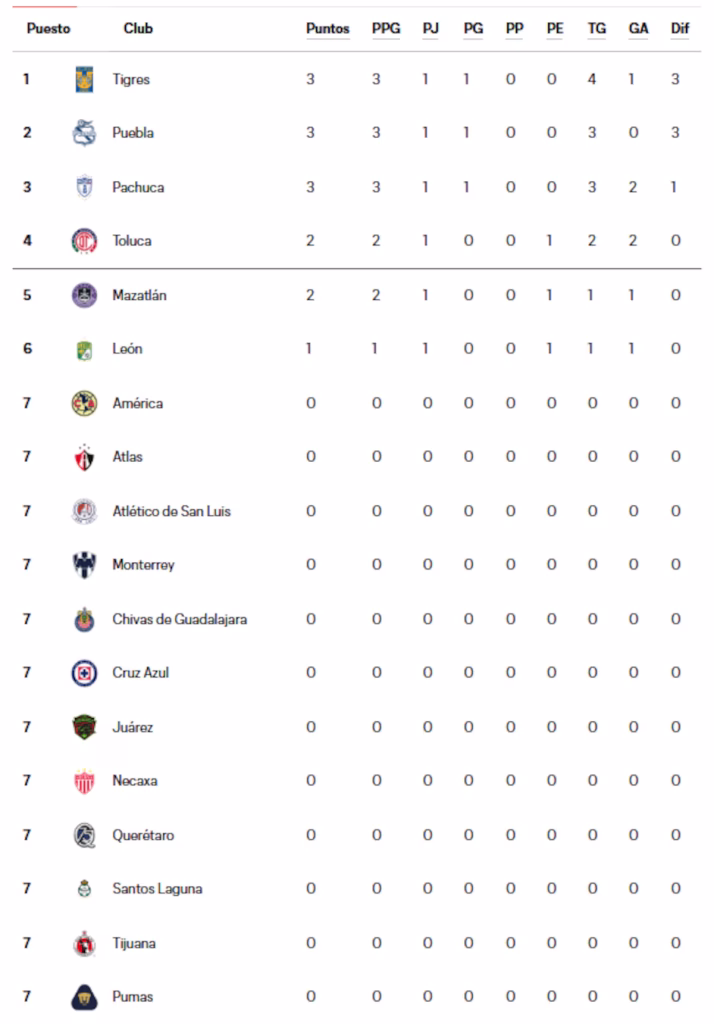
Task: Click the Toluca team logo
Action: pos(84,241)
